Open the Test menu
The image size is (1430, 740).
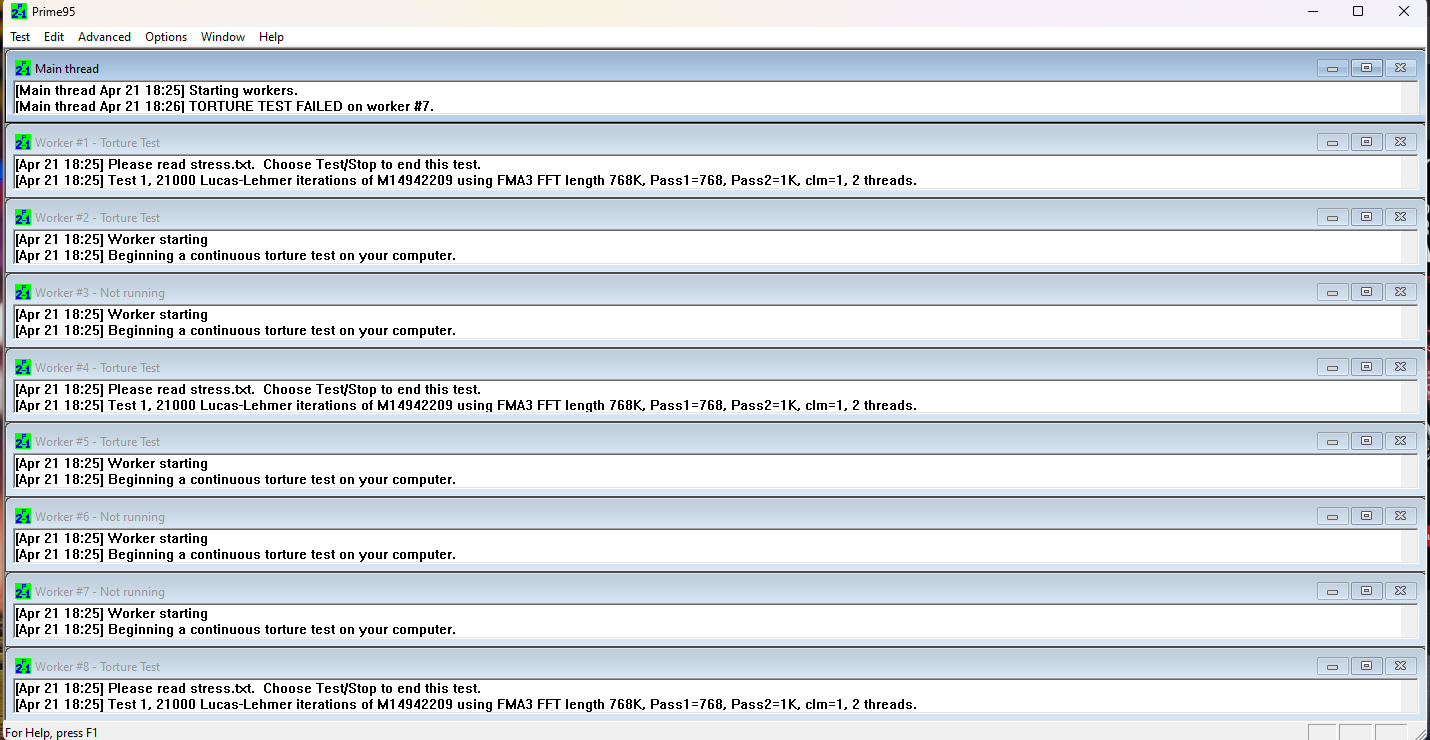[20, 37]
